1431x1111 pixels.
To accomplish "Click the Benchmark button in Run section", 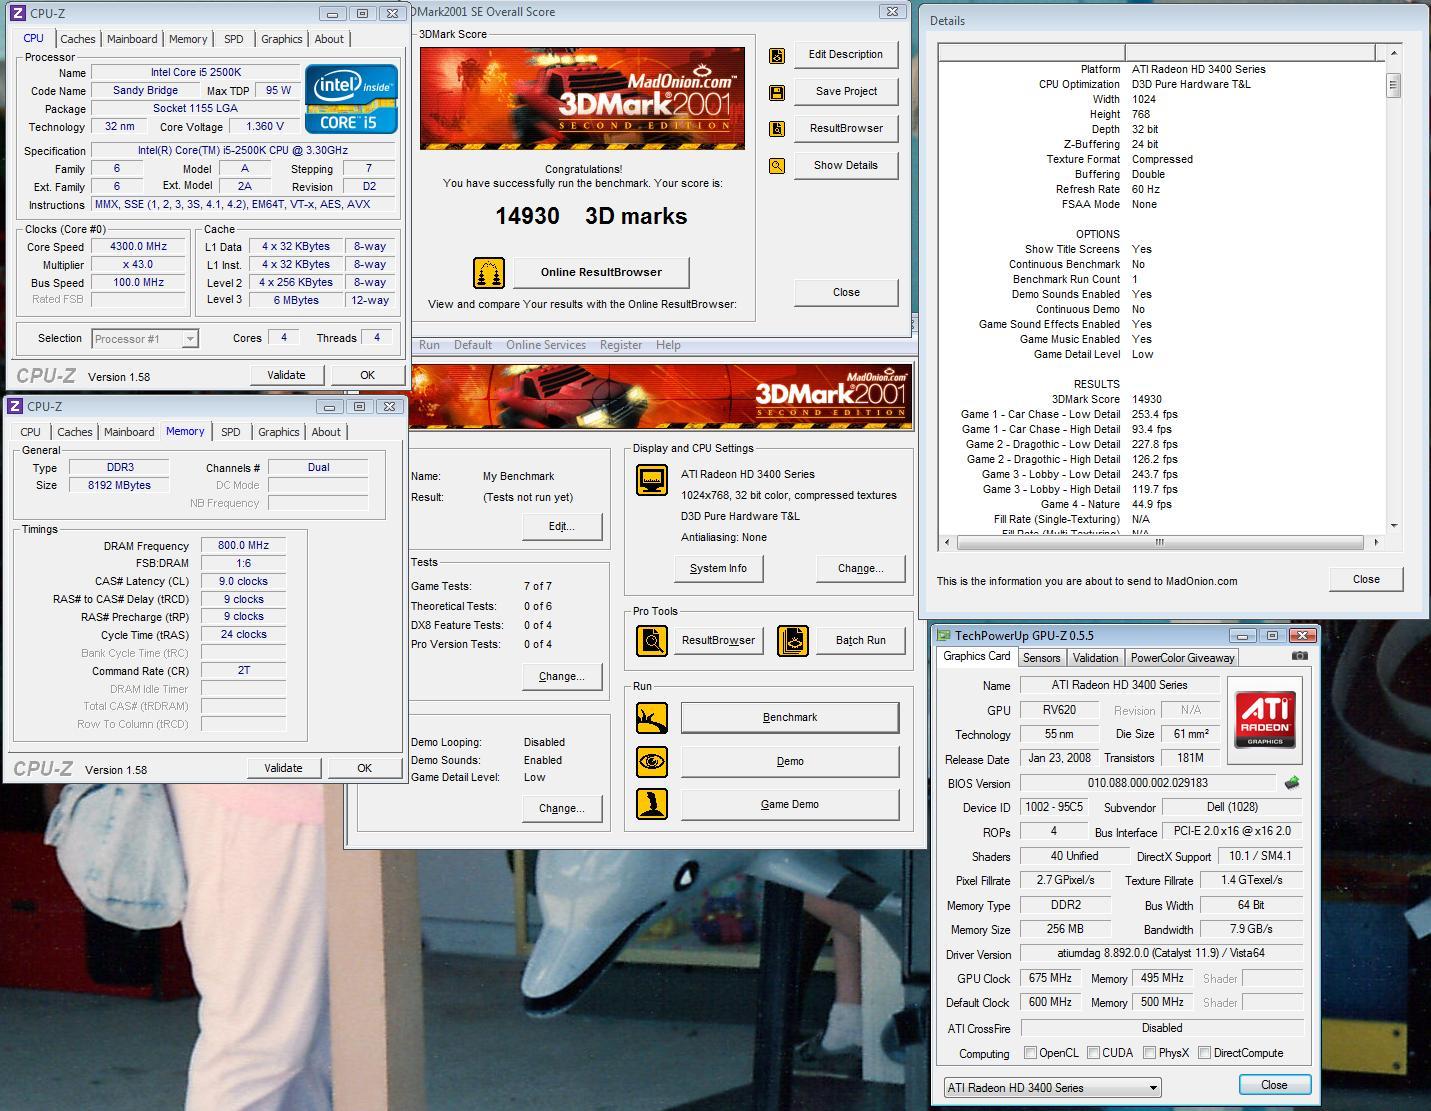I will click(x=790, y=717).
